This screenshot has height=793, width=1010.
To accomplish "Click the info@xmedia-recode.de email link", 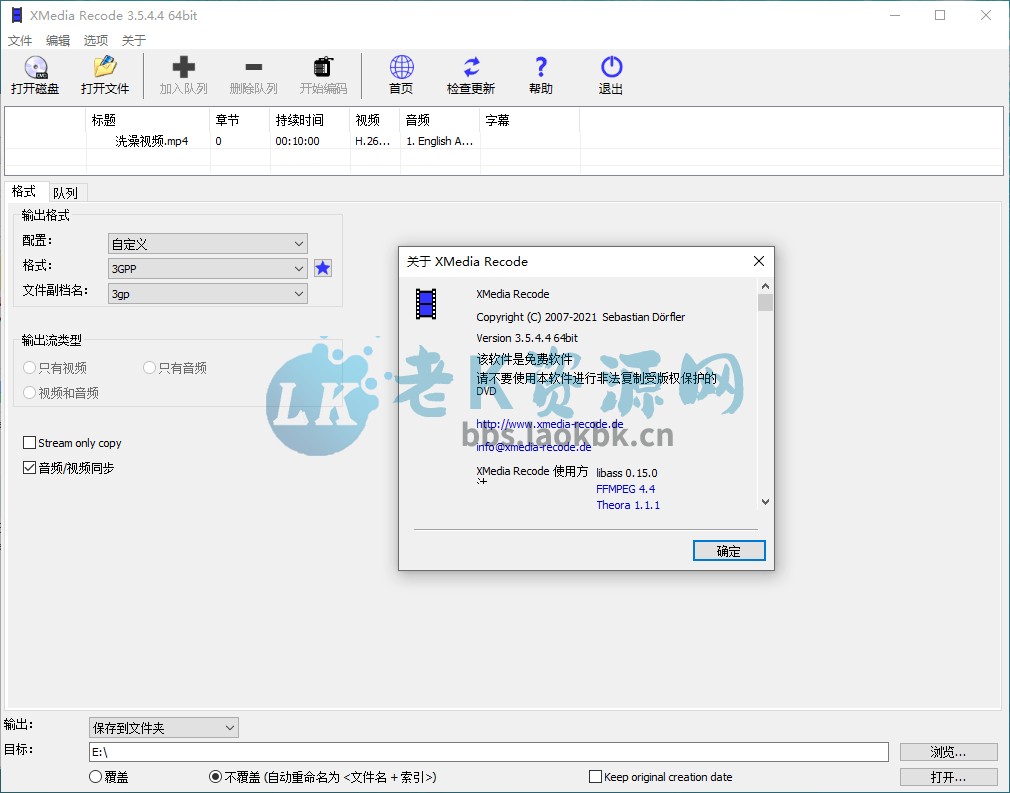I will click(533, 446).
